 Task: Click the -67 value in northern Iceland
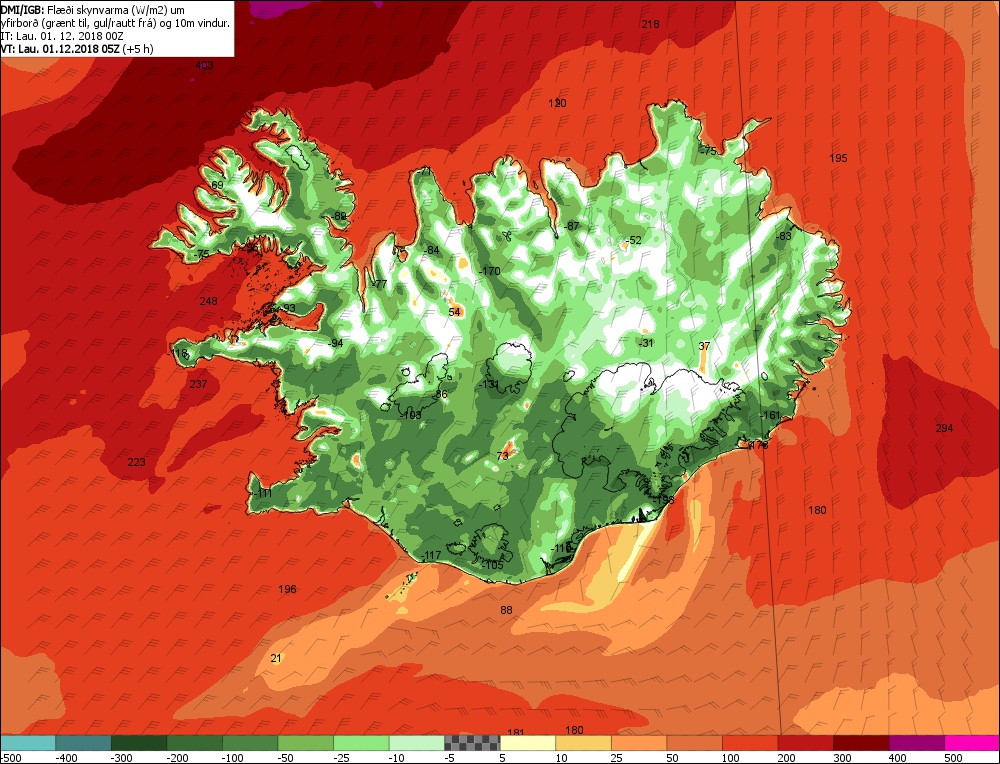tap(571, 226)
